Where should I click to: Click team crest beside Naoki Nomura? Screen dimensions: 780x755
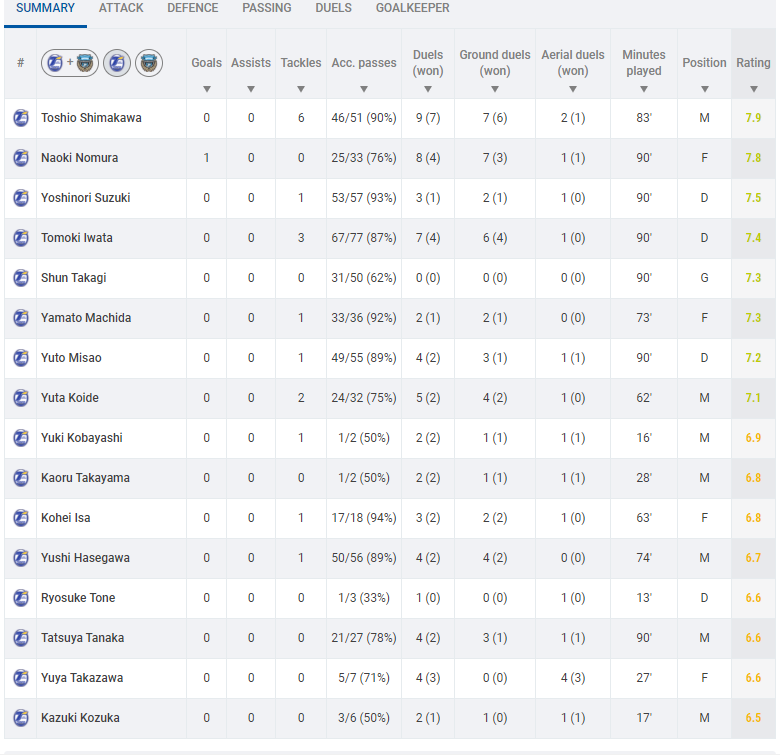click(20, 158)
